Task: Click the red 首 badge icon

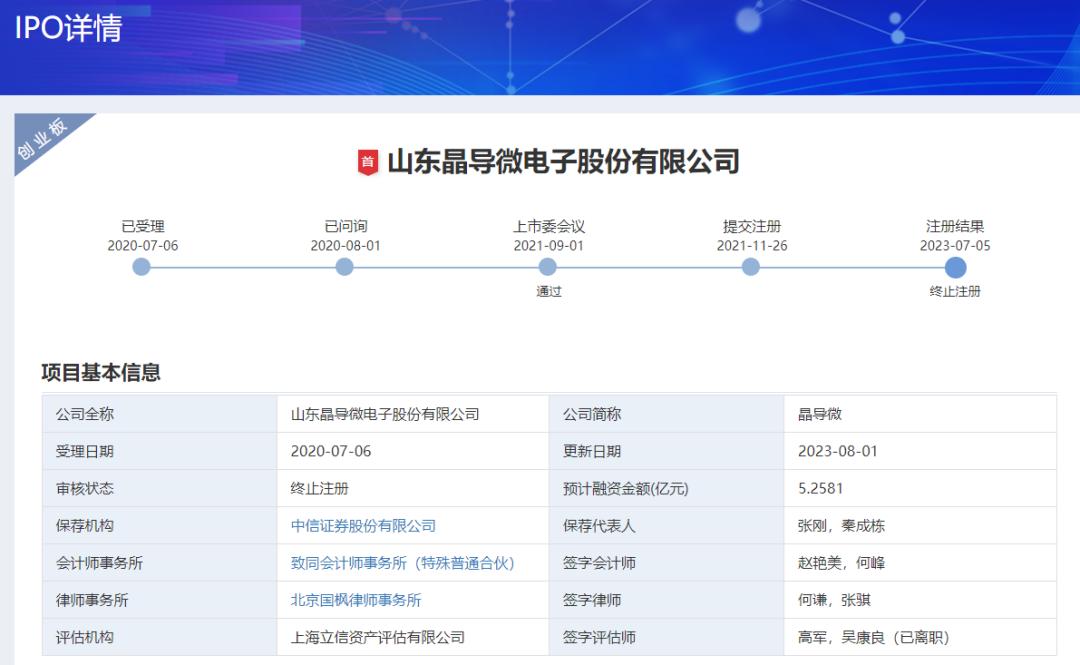Action: click(368, 162)
